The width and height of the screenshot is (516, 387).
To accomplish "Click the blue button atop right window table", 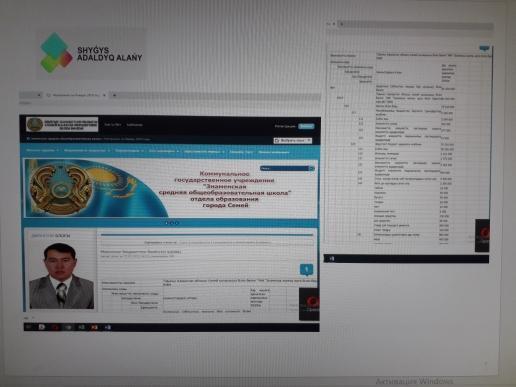I will coord(484,48).
